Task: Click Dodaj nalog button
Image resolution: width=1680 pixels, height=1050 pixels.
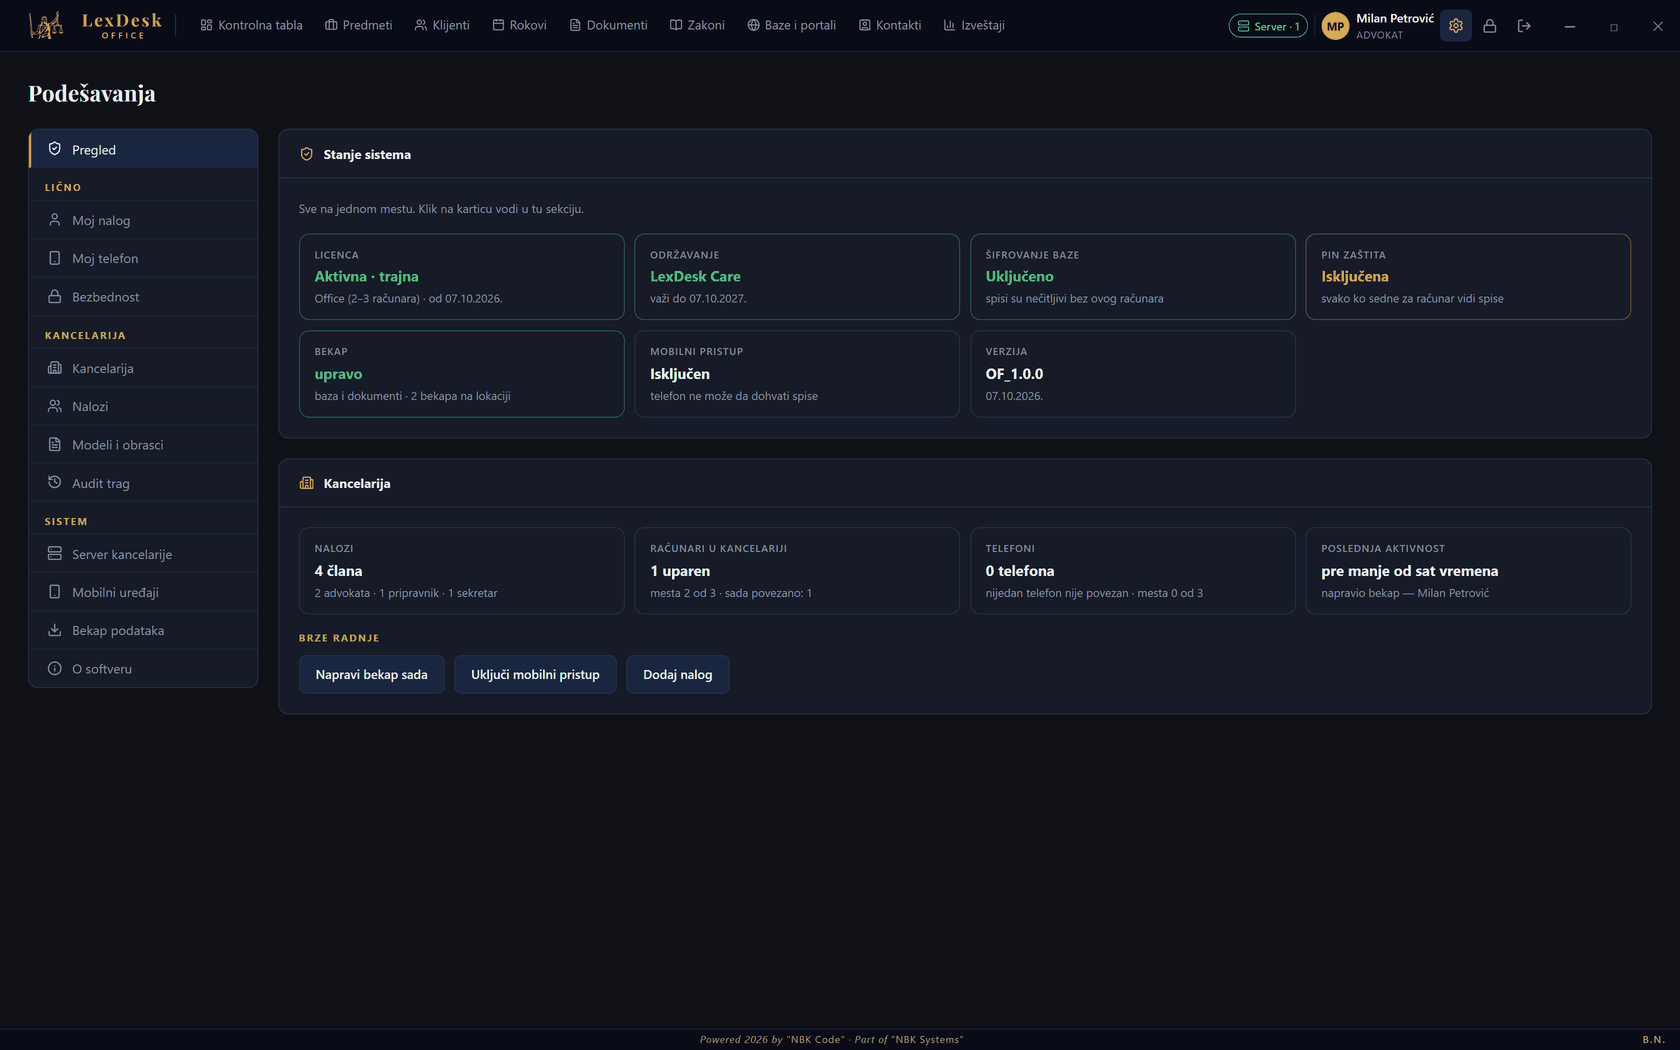Action: [x=678, y=675]
